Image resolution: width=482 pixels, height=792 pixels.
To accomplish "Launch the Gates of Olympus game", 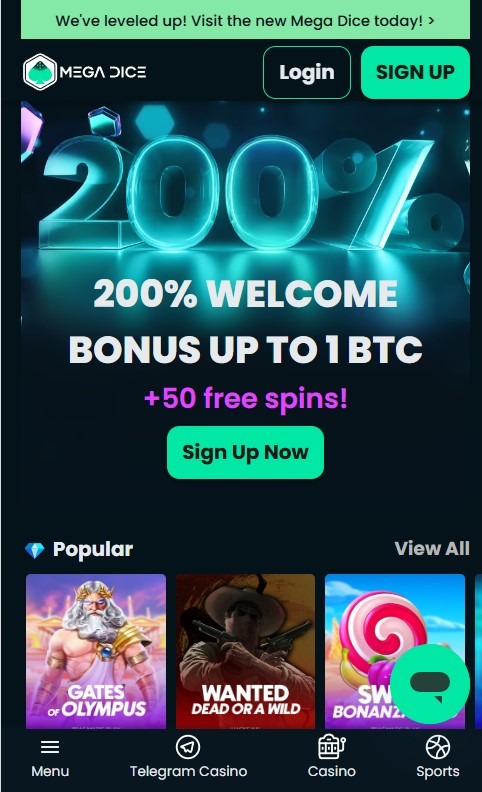I will (x=96, y=652).
